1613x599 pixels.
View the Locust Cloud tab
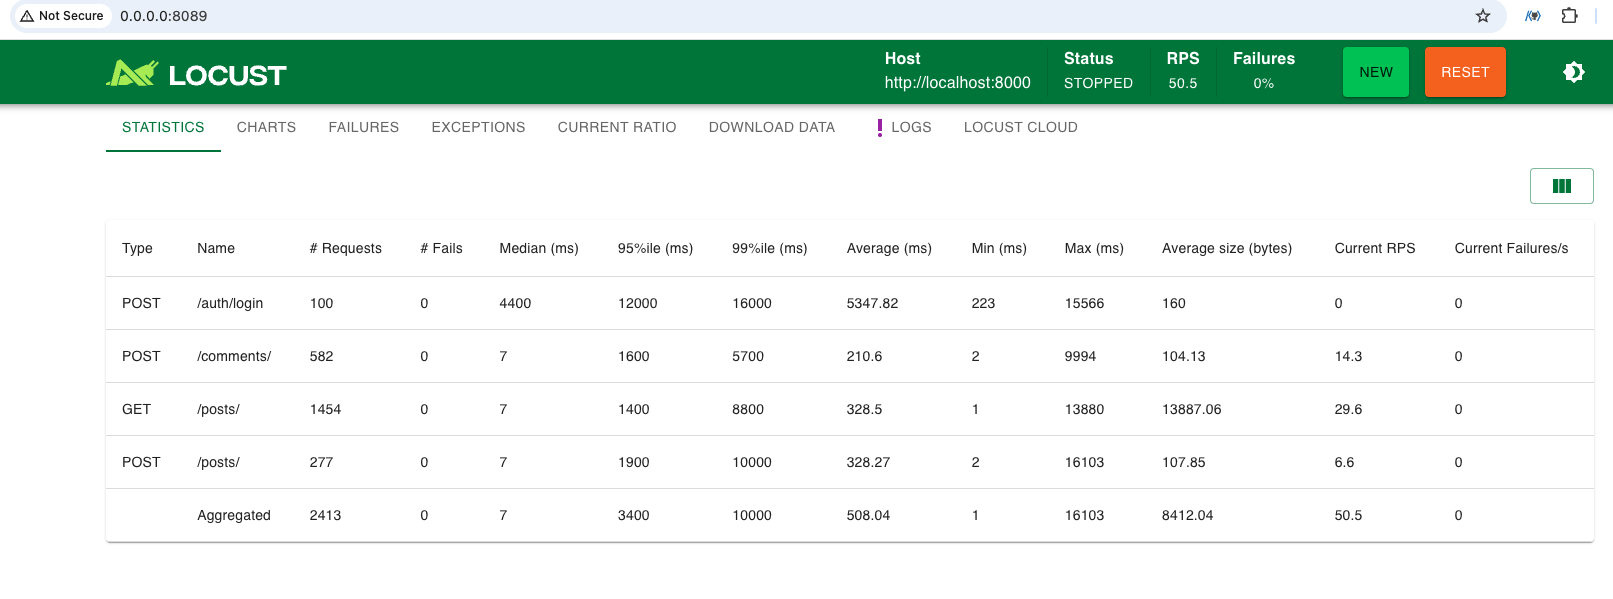pyautogui.click(x=1020, y=127)
